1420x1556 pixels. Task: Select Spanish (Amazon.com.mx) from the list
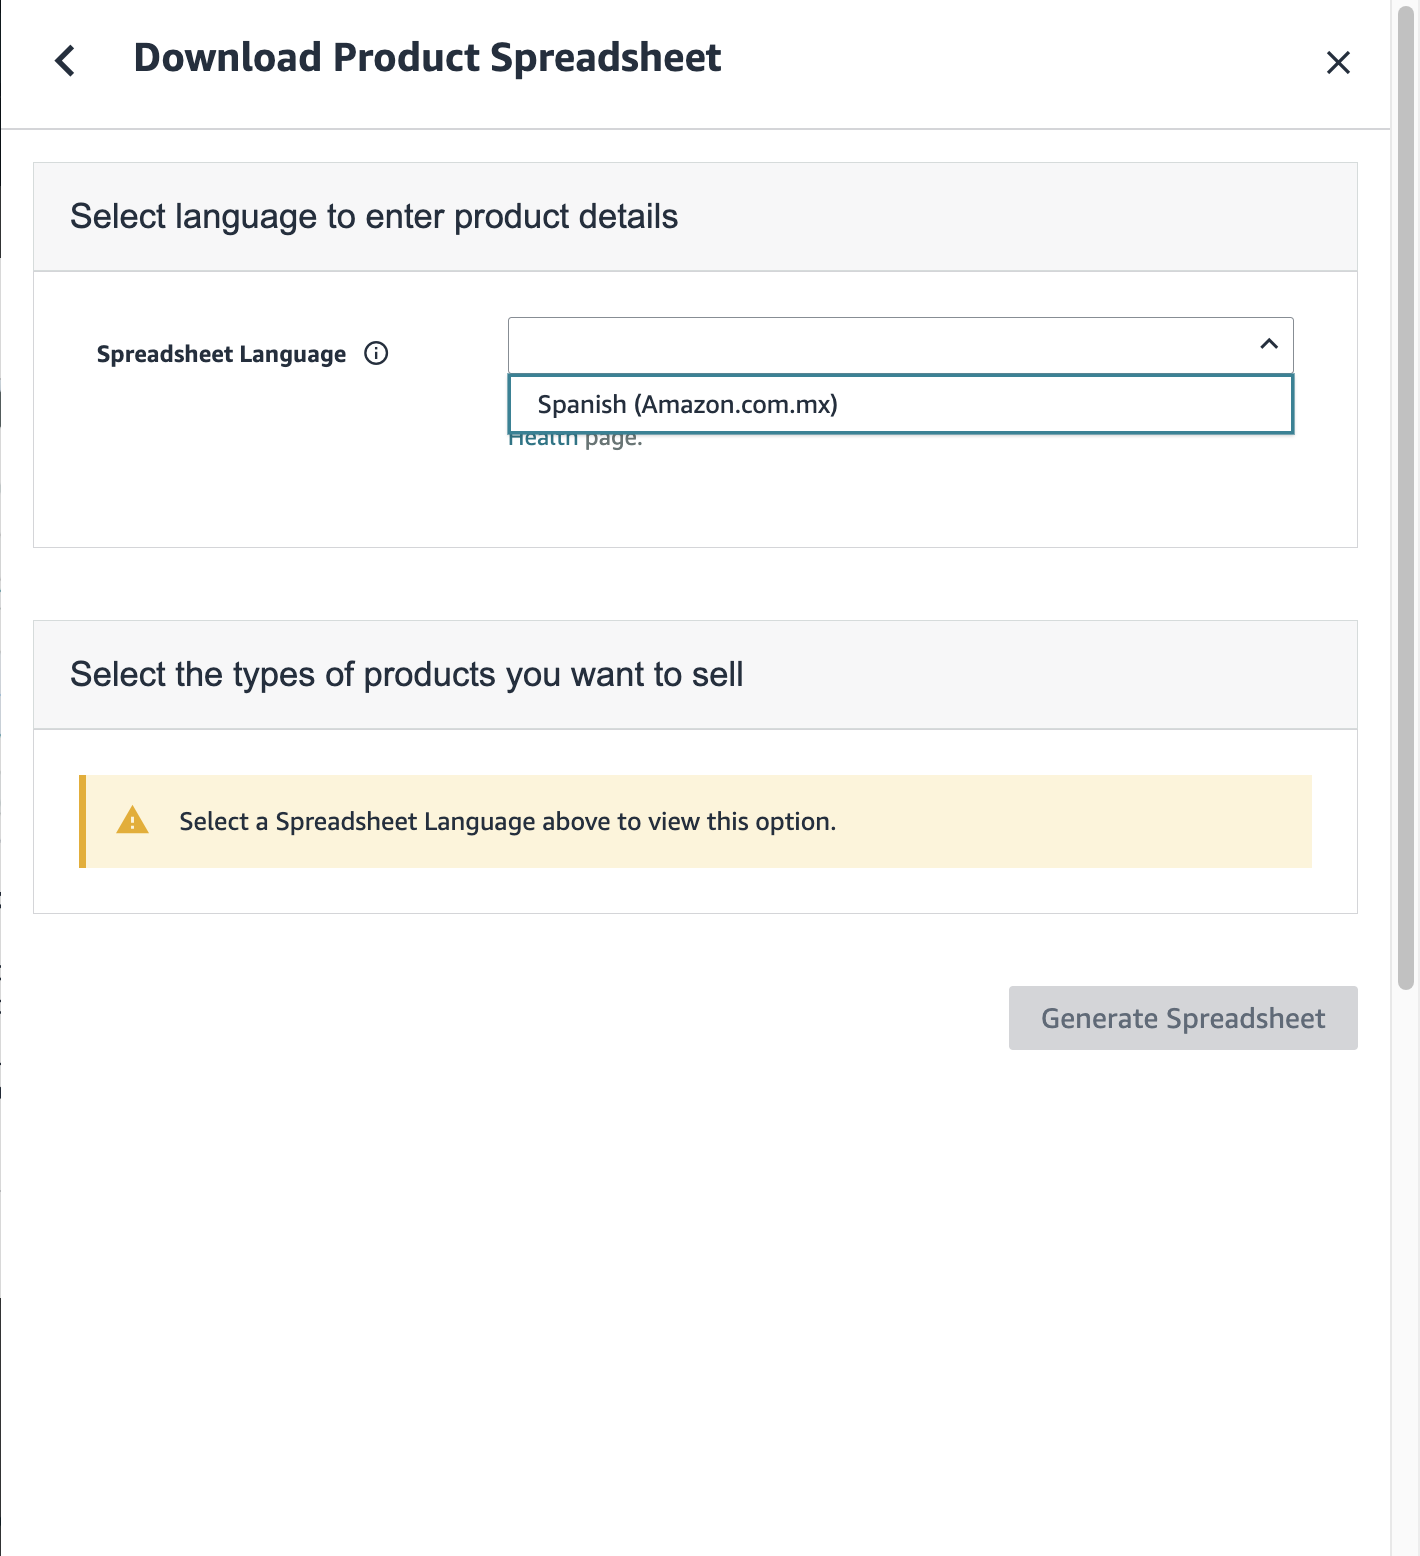[901, 404]
